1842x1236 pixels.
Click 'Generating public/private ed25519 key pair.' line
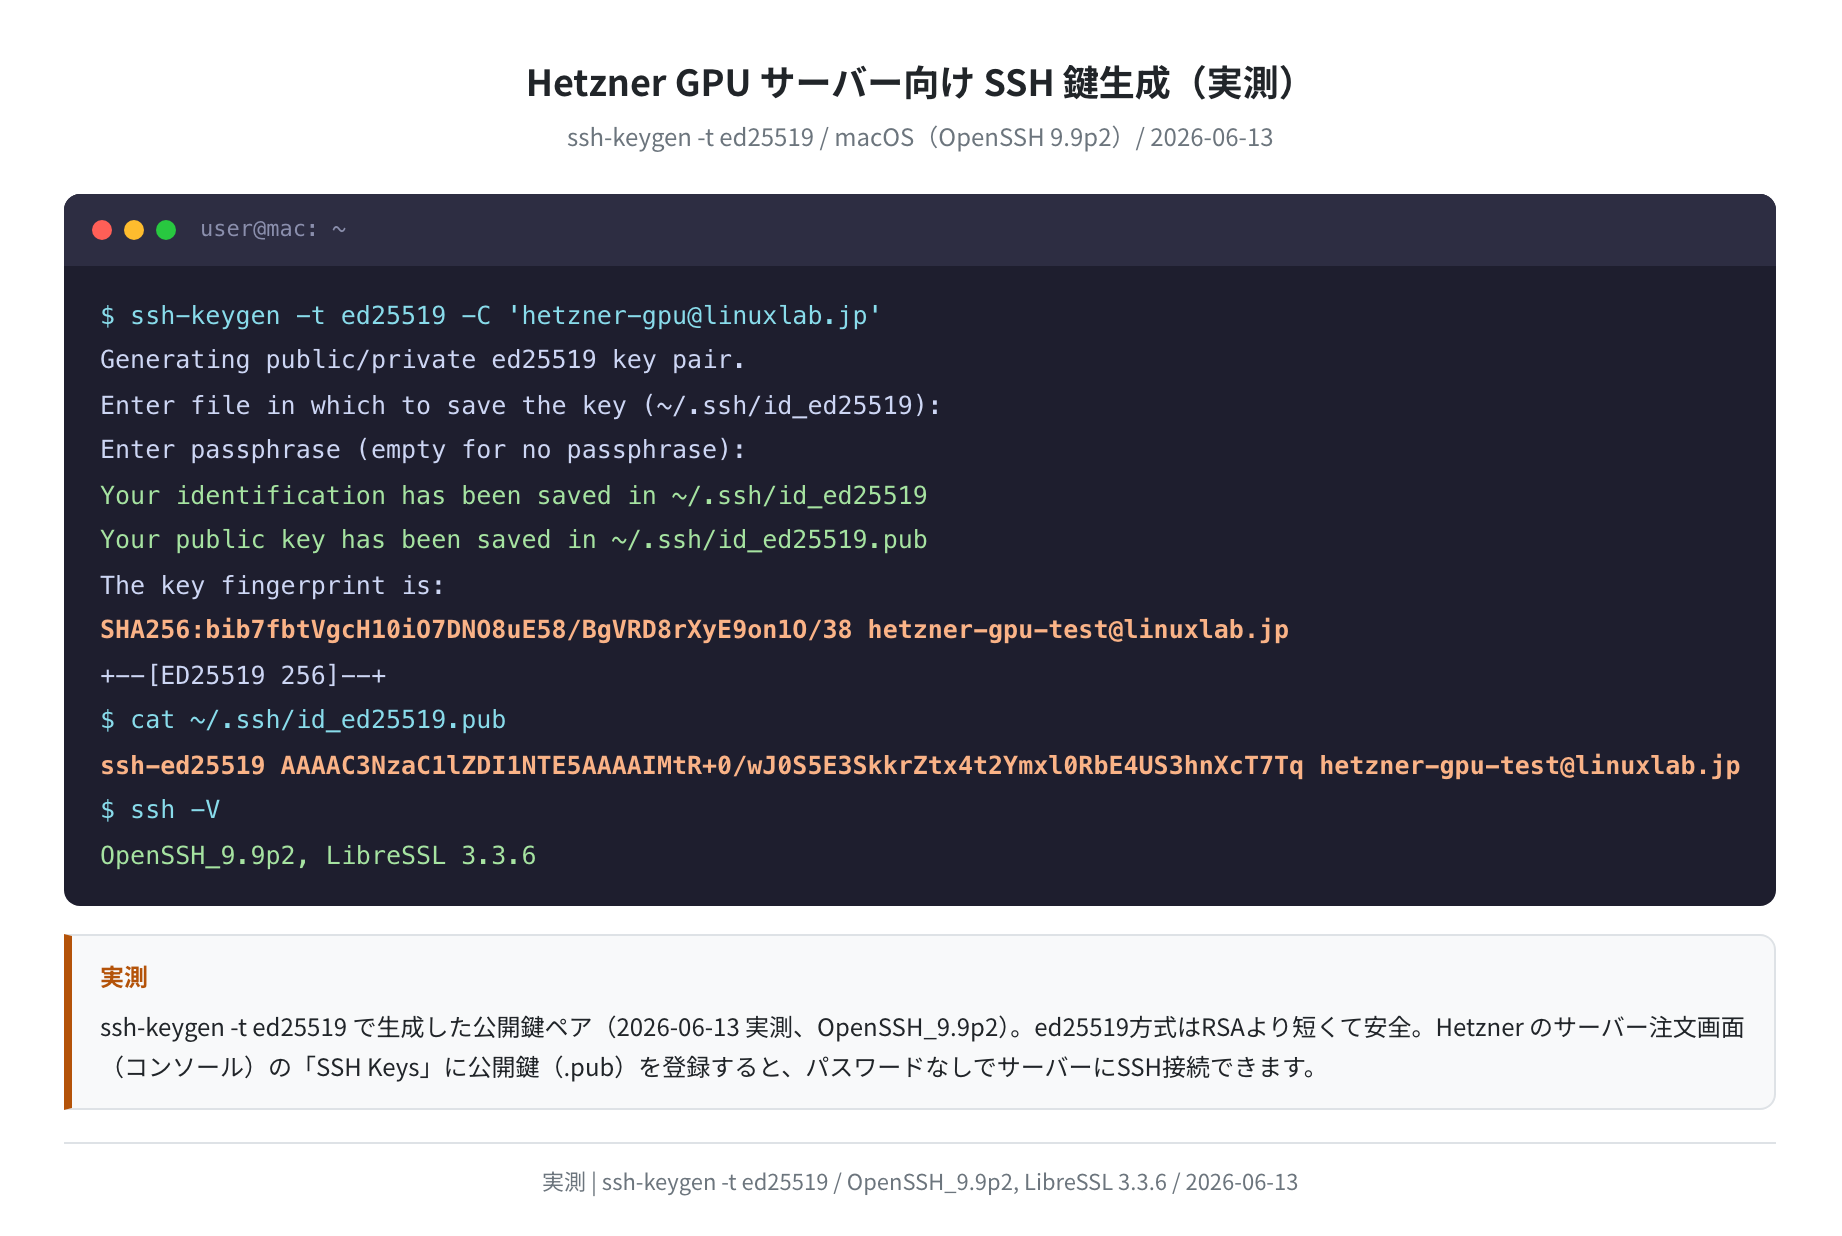(422, 360)
